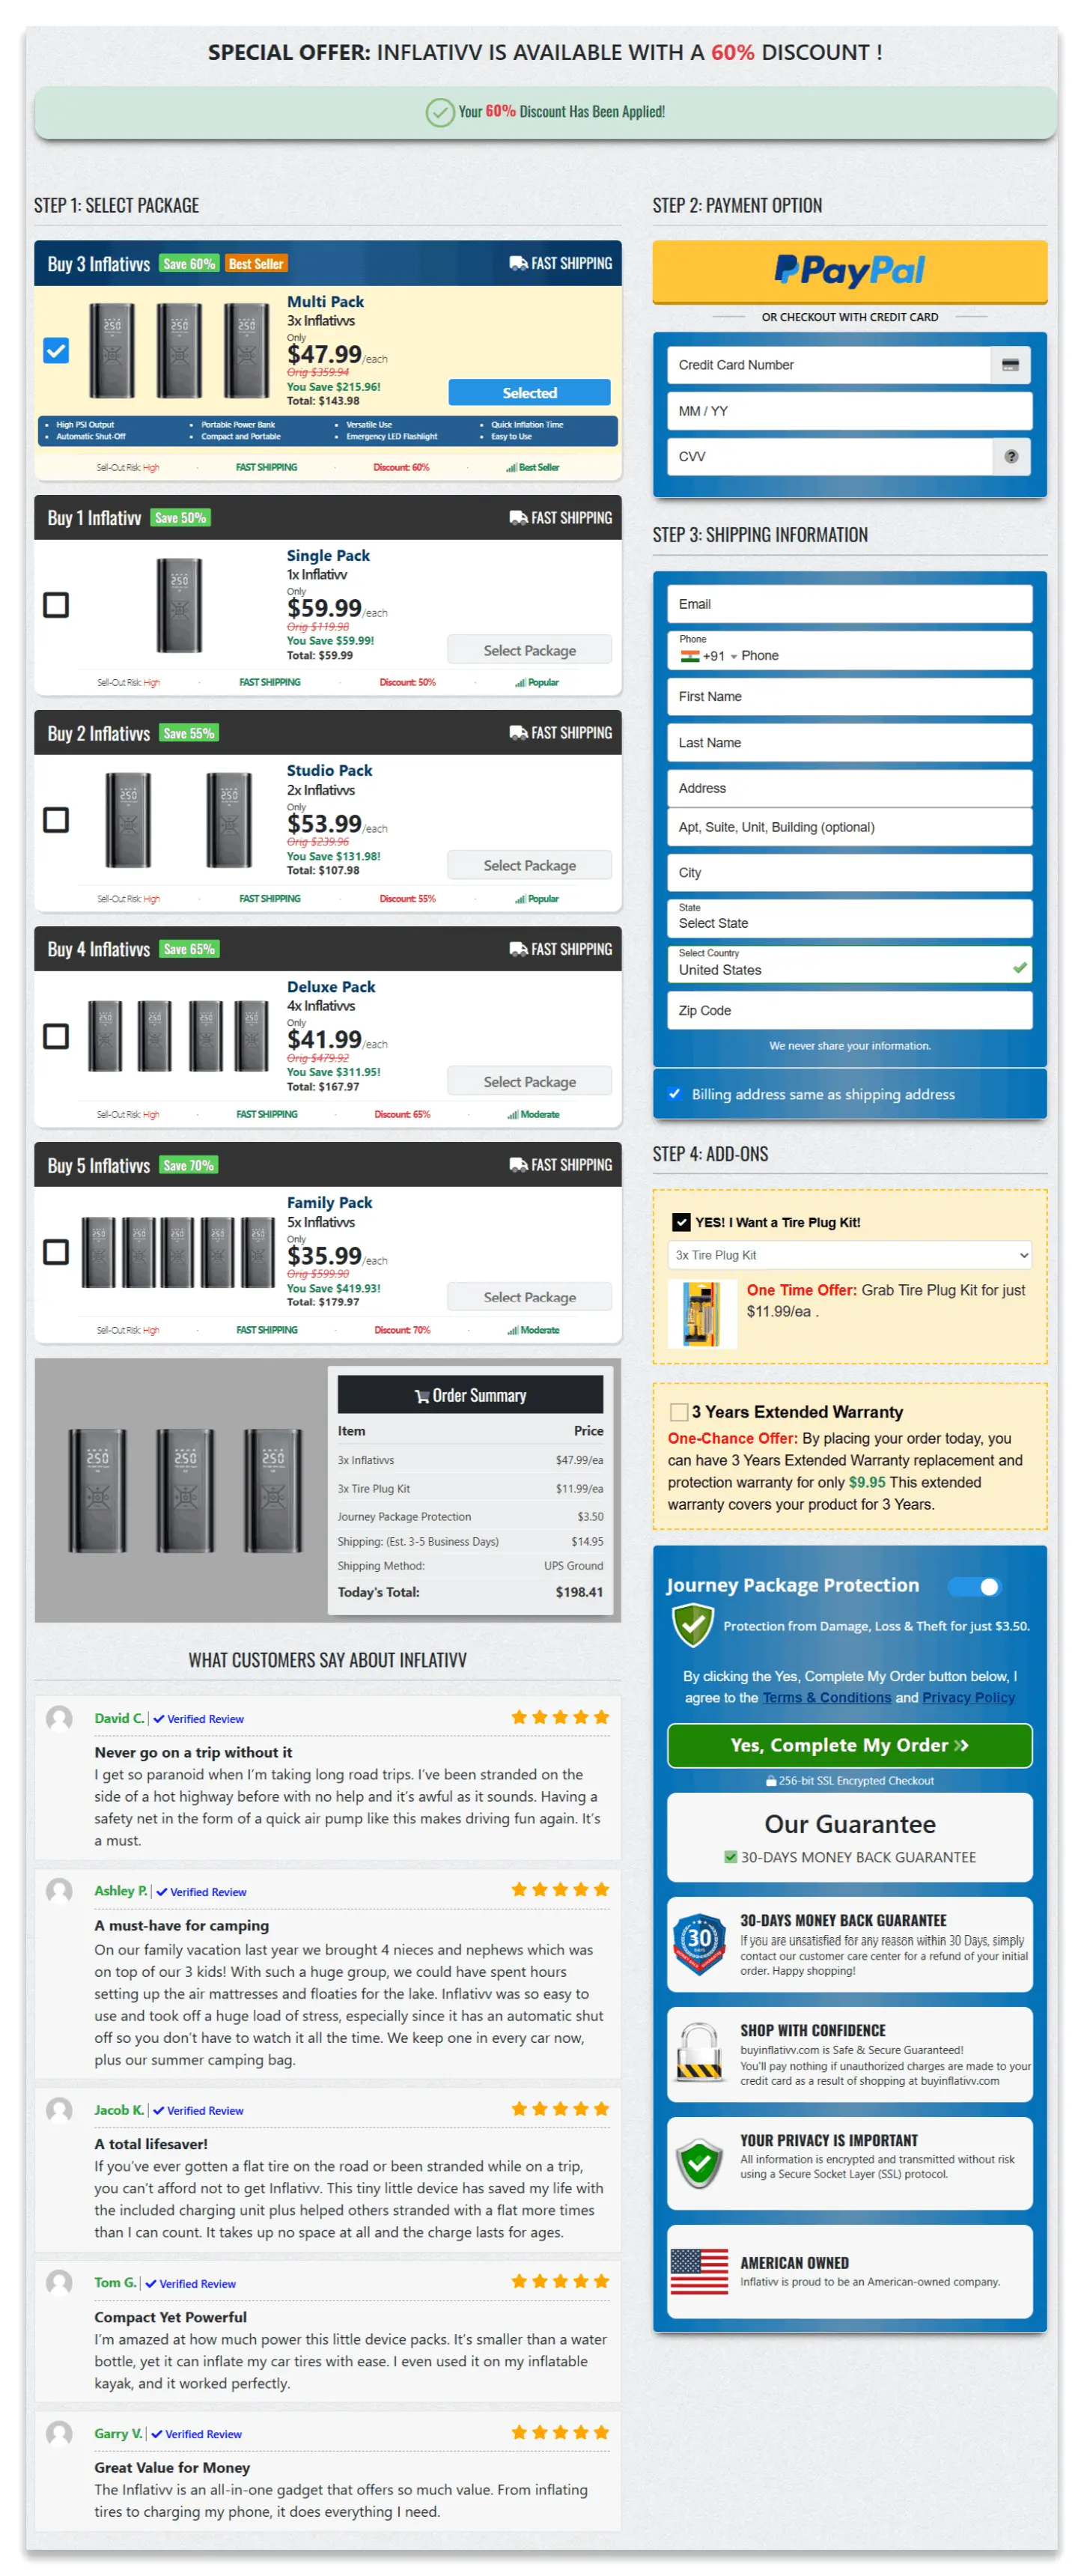Screen dimensions: 1084x2576
Task: Click the American flag icon
Action: tap(699, 2272)
